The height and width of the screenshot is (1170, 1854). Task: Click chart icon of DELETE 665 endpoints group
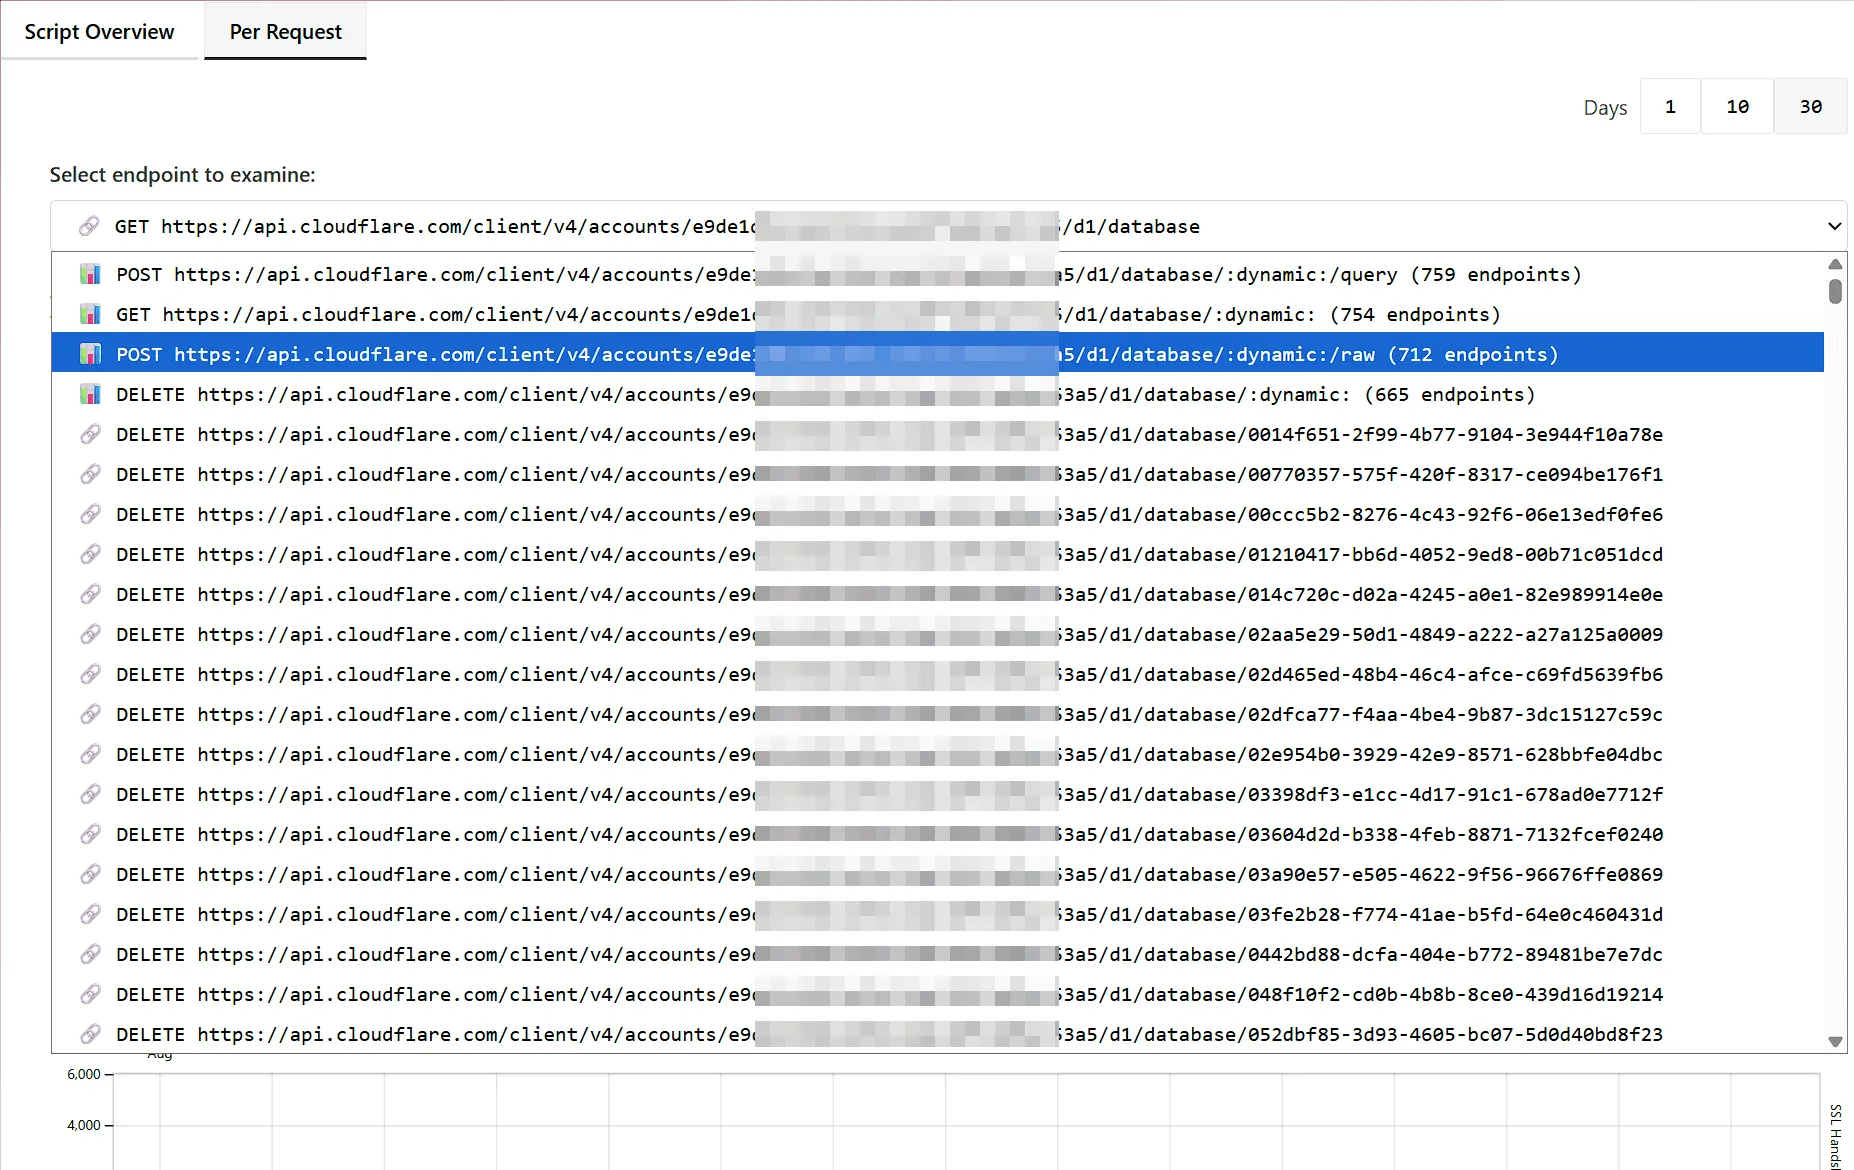pos(90,394)
